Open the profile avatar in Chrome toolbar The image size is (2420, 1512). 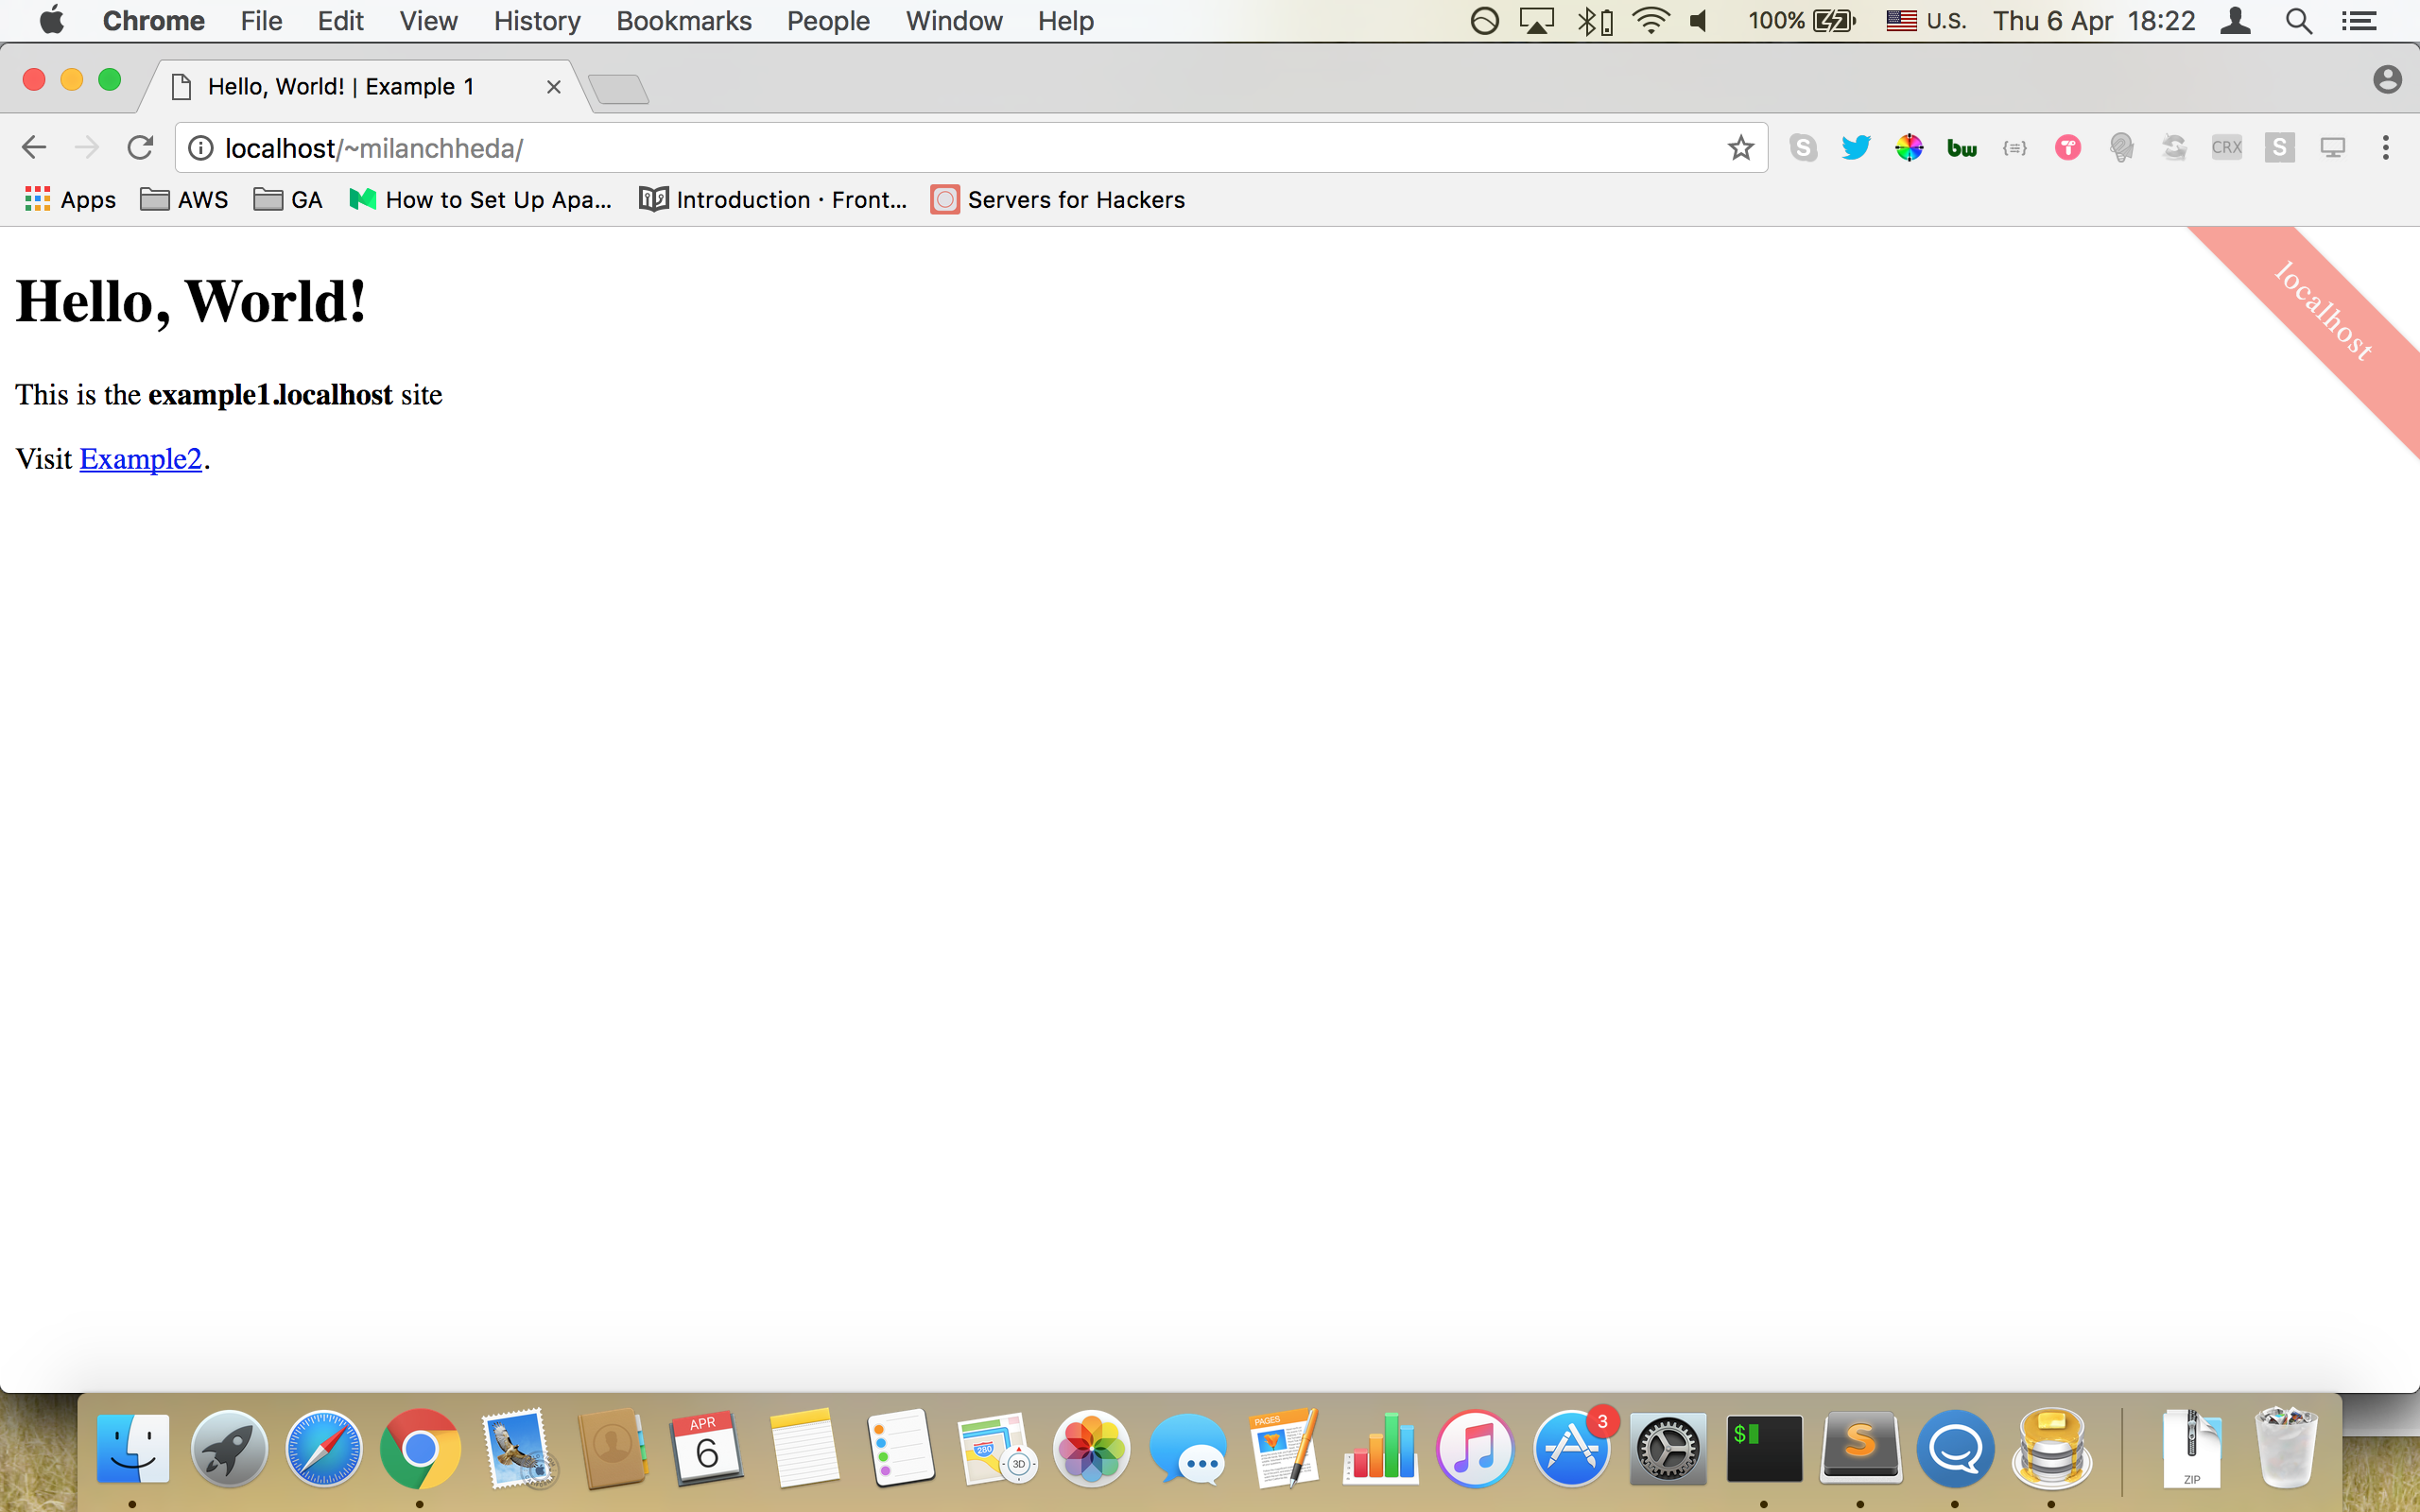[x=2388, y=78]
